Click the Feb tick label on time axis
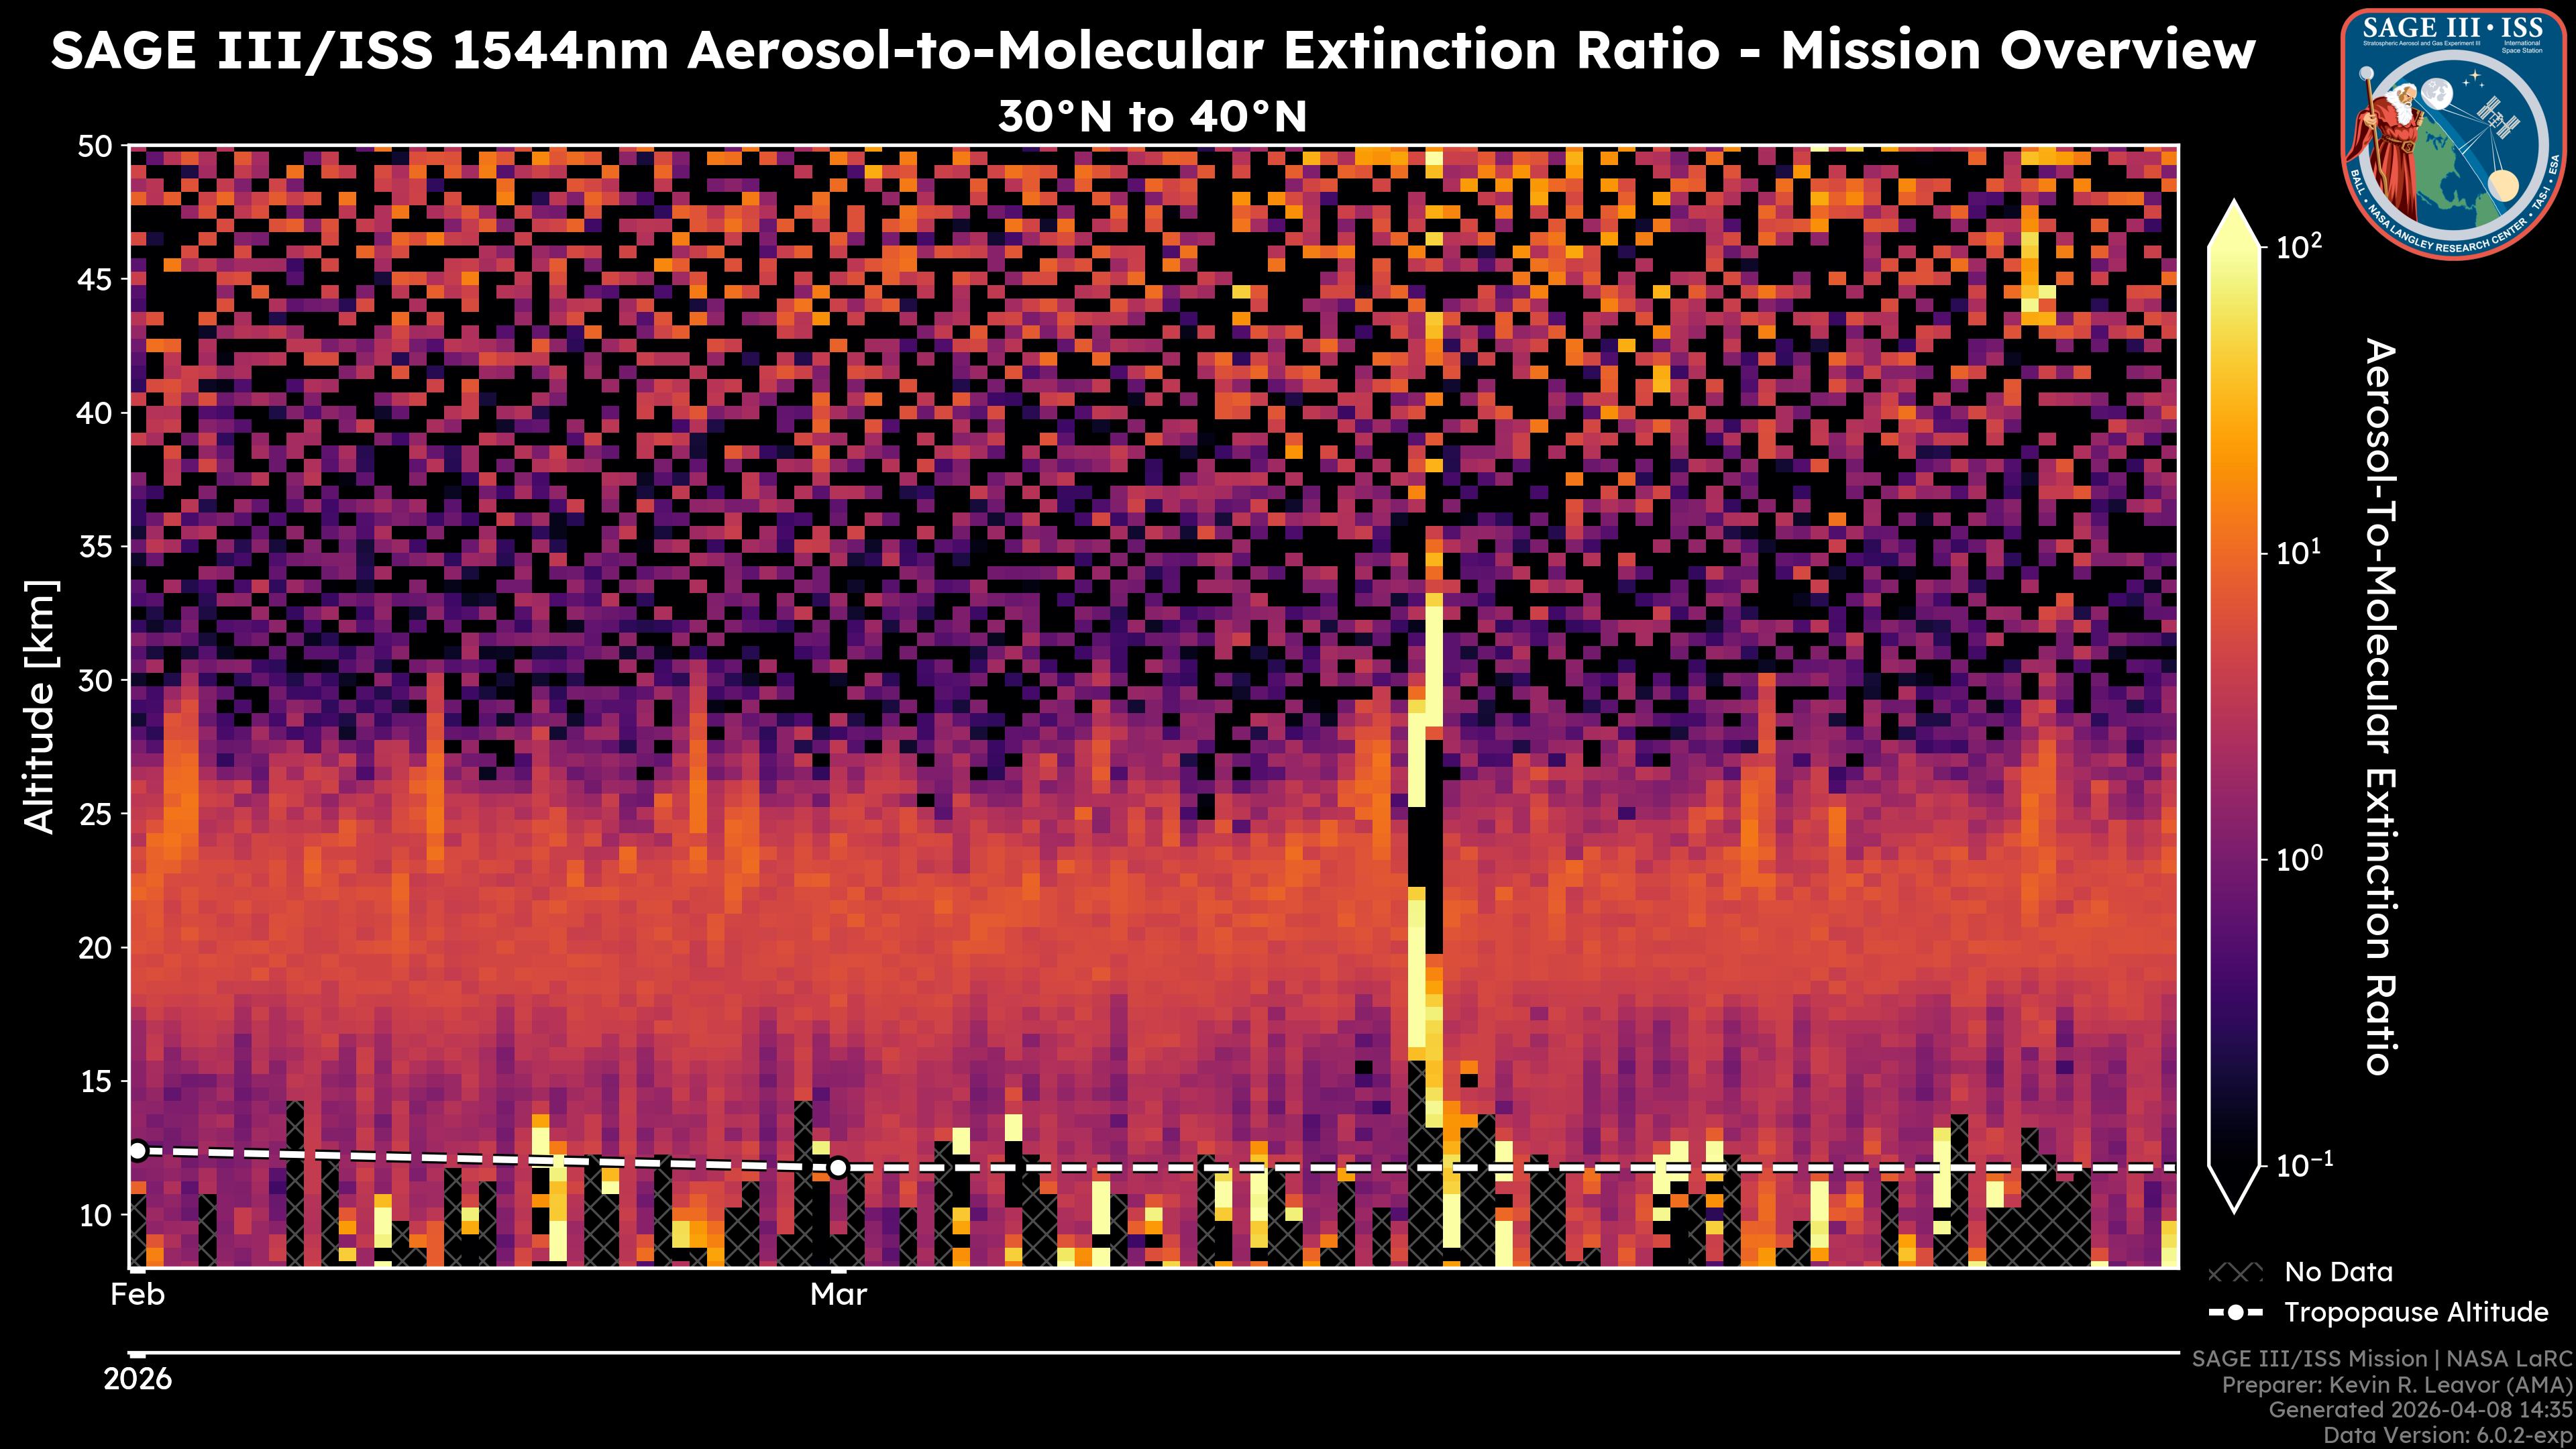This screenshot has width=2576, height=1449. [x=138, y=1295]
